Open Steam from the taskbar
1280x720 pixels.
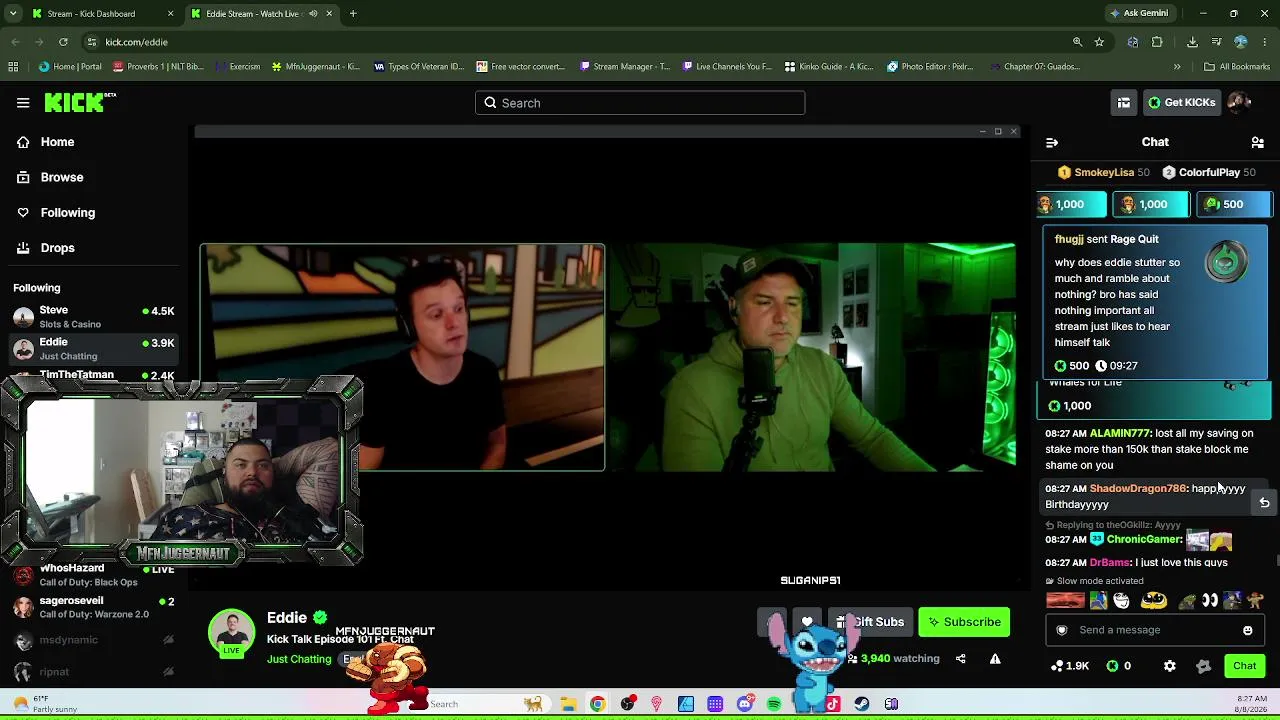pos(862,704)
